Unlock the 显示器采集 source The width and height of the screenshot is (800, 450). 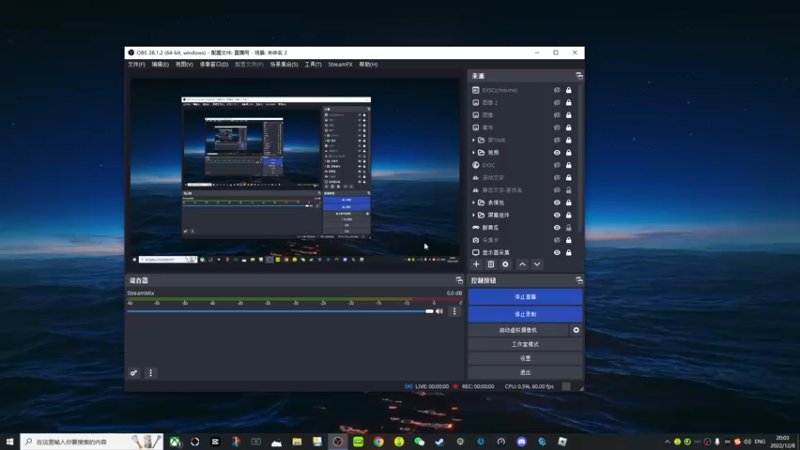[x=568, y=253]
